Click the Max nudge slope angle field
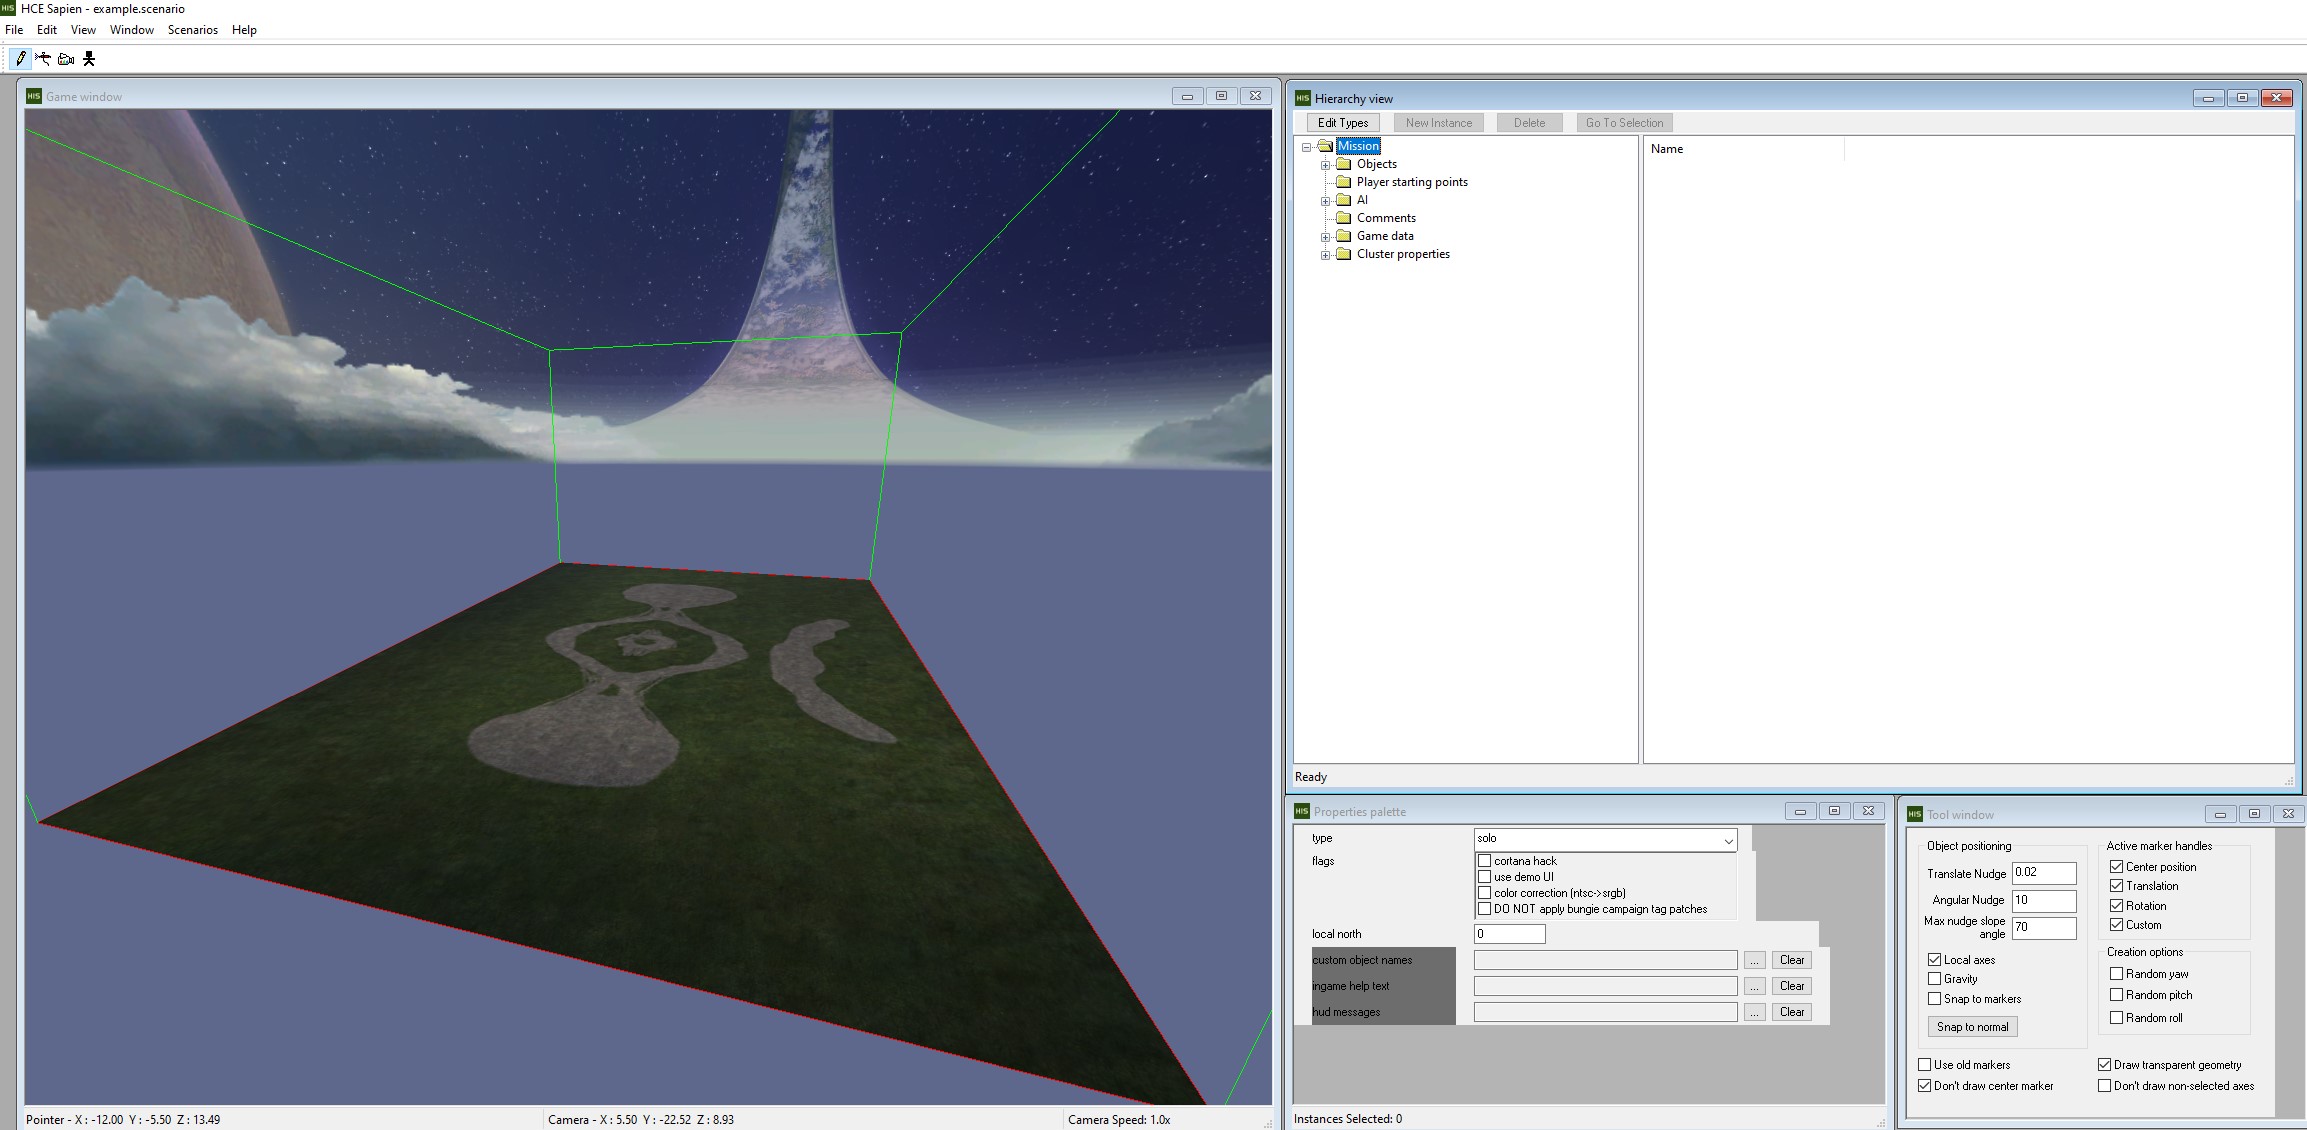Viewport: 2307px width, 1130px height. pyautogui.click(x=2044, y=927)
